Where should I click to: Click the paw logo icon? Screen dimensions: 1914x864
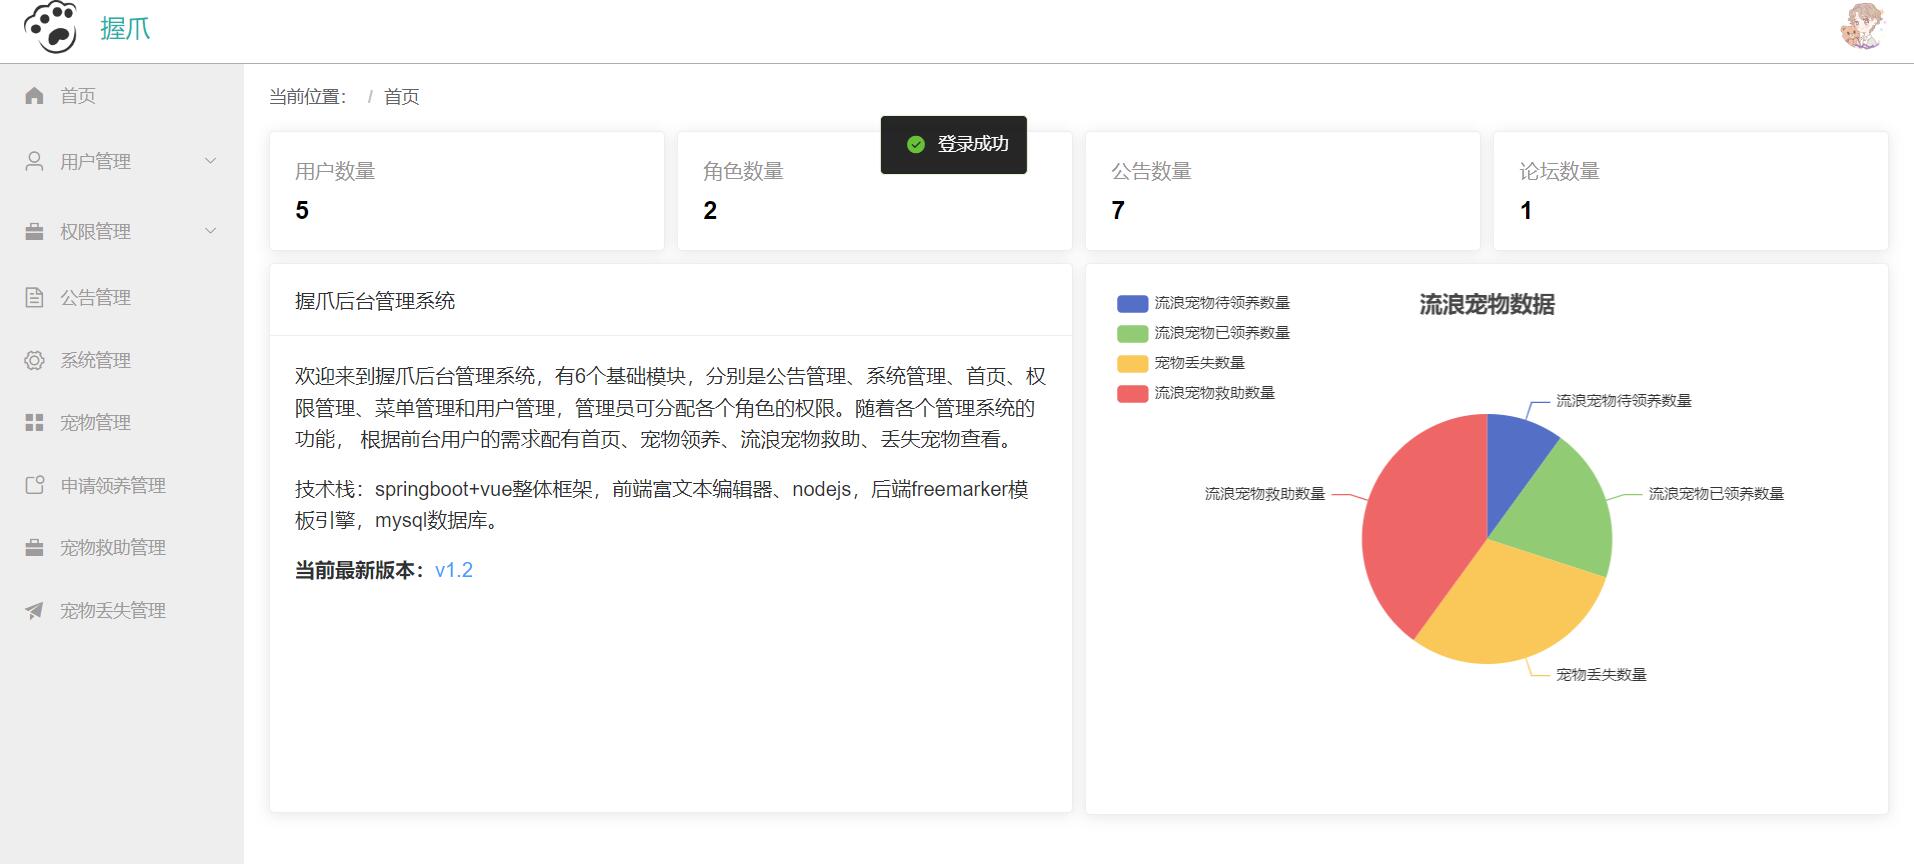pos(50,27)
